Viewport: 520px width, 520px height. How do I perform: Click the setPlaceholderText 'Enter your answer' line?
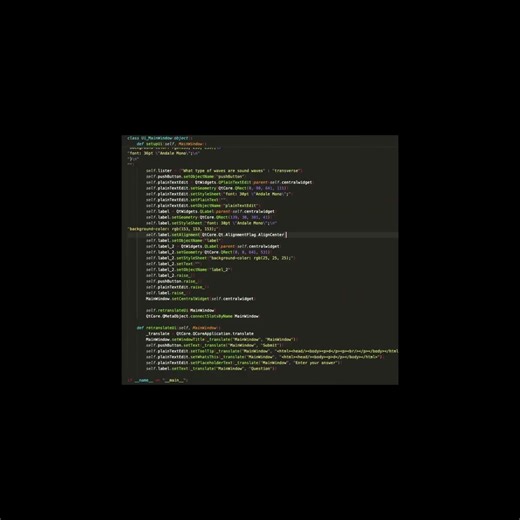[244, 363]
